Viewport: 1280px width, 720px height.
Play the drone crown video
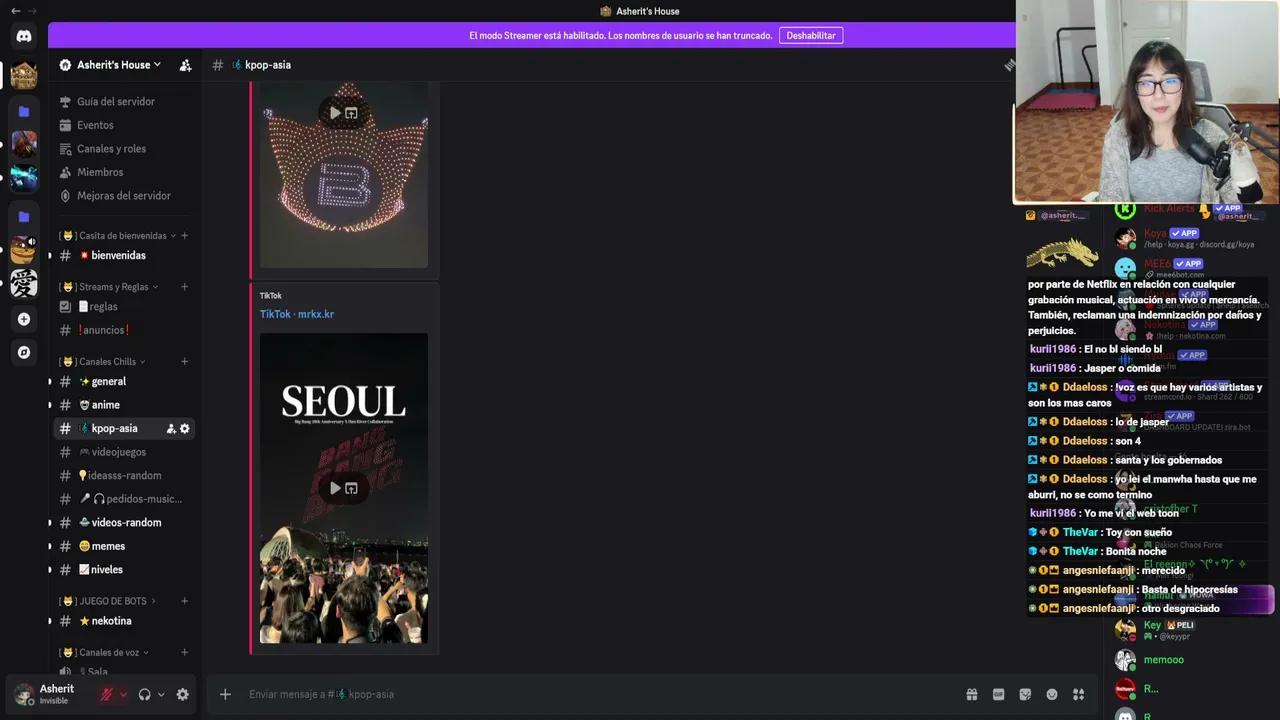click(335, 113)
